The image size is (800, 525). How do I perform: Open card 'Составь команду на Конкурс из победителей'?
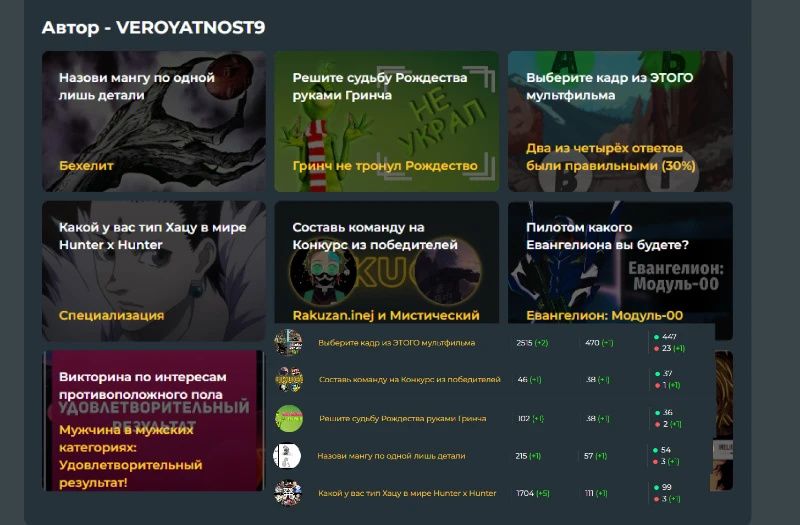coord(387,262)
